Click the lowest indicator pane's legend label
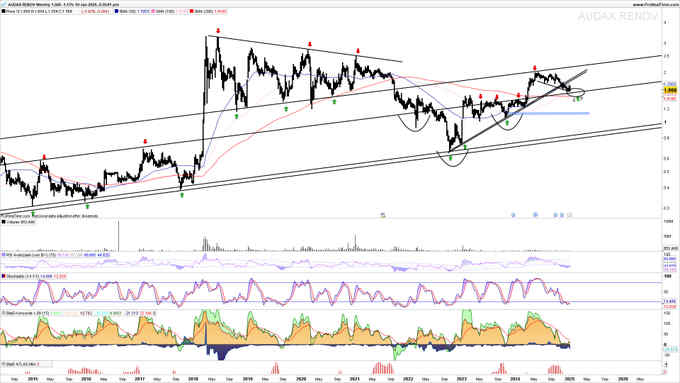The height and width of the screenshot is (383, 680). [x=20, y=364]
